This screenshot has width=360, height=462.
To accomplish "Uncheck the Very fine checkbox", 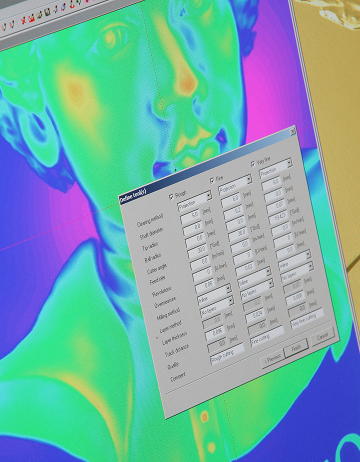I will point(253,164).
